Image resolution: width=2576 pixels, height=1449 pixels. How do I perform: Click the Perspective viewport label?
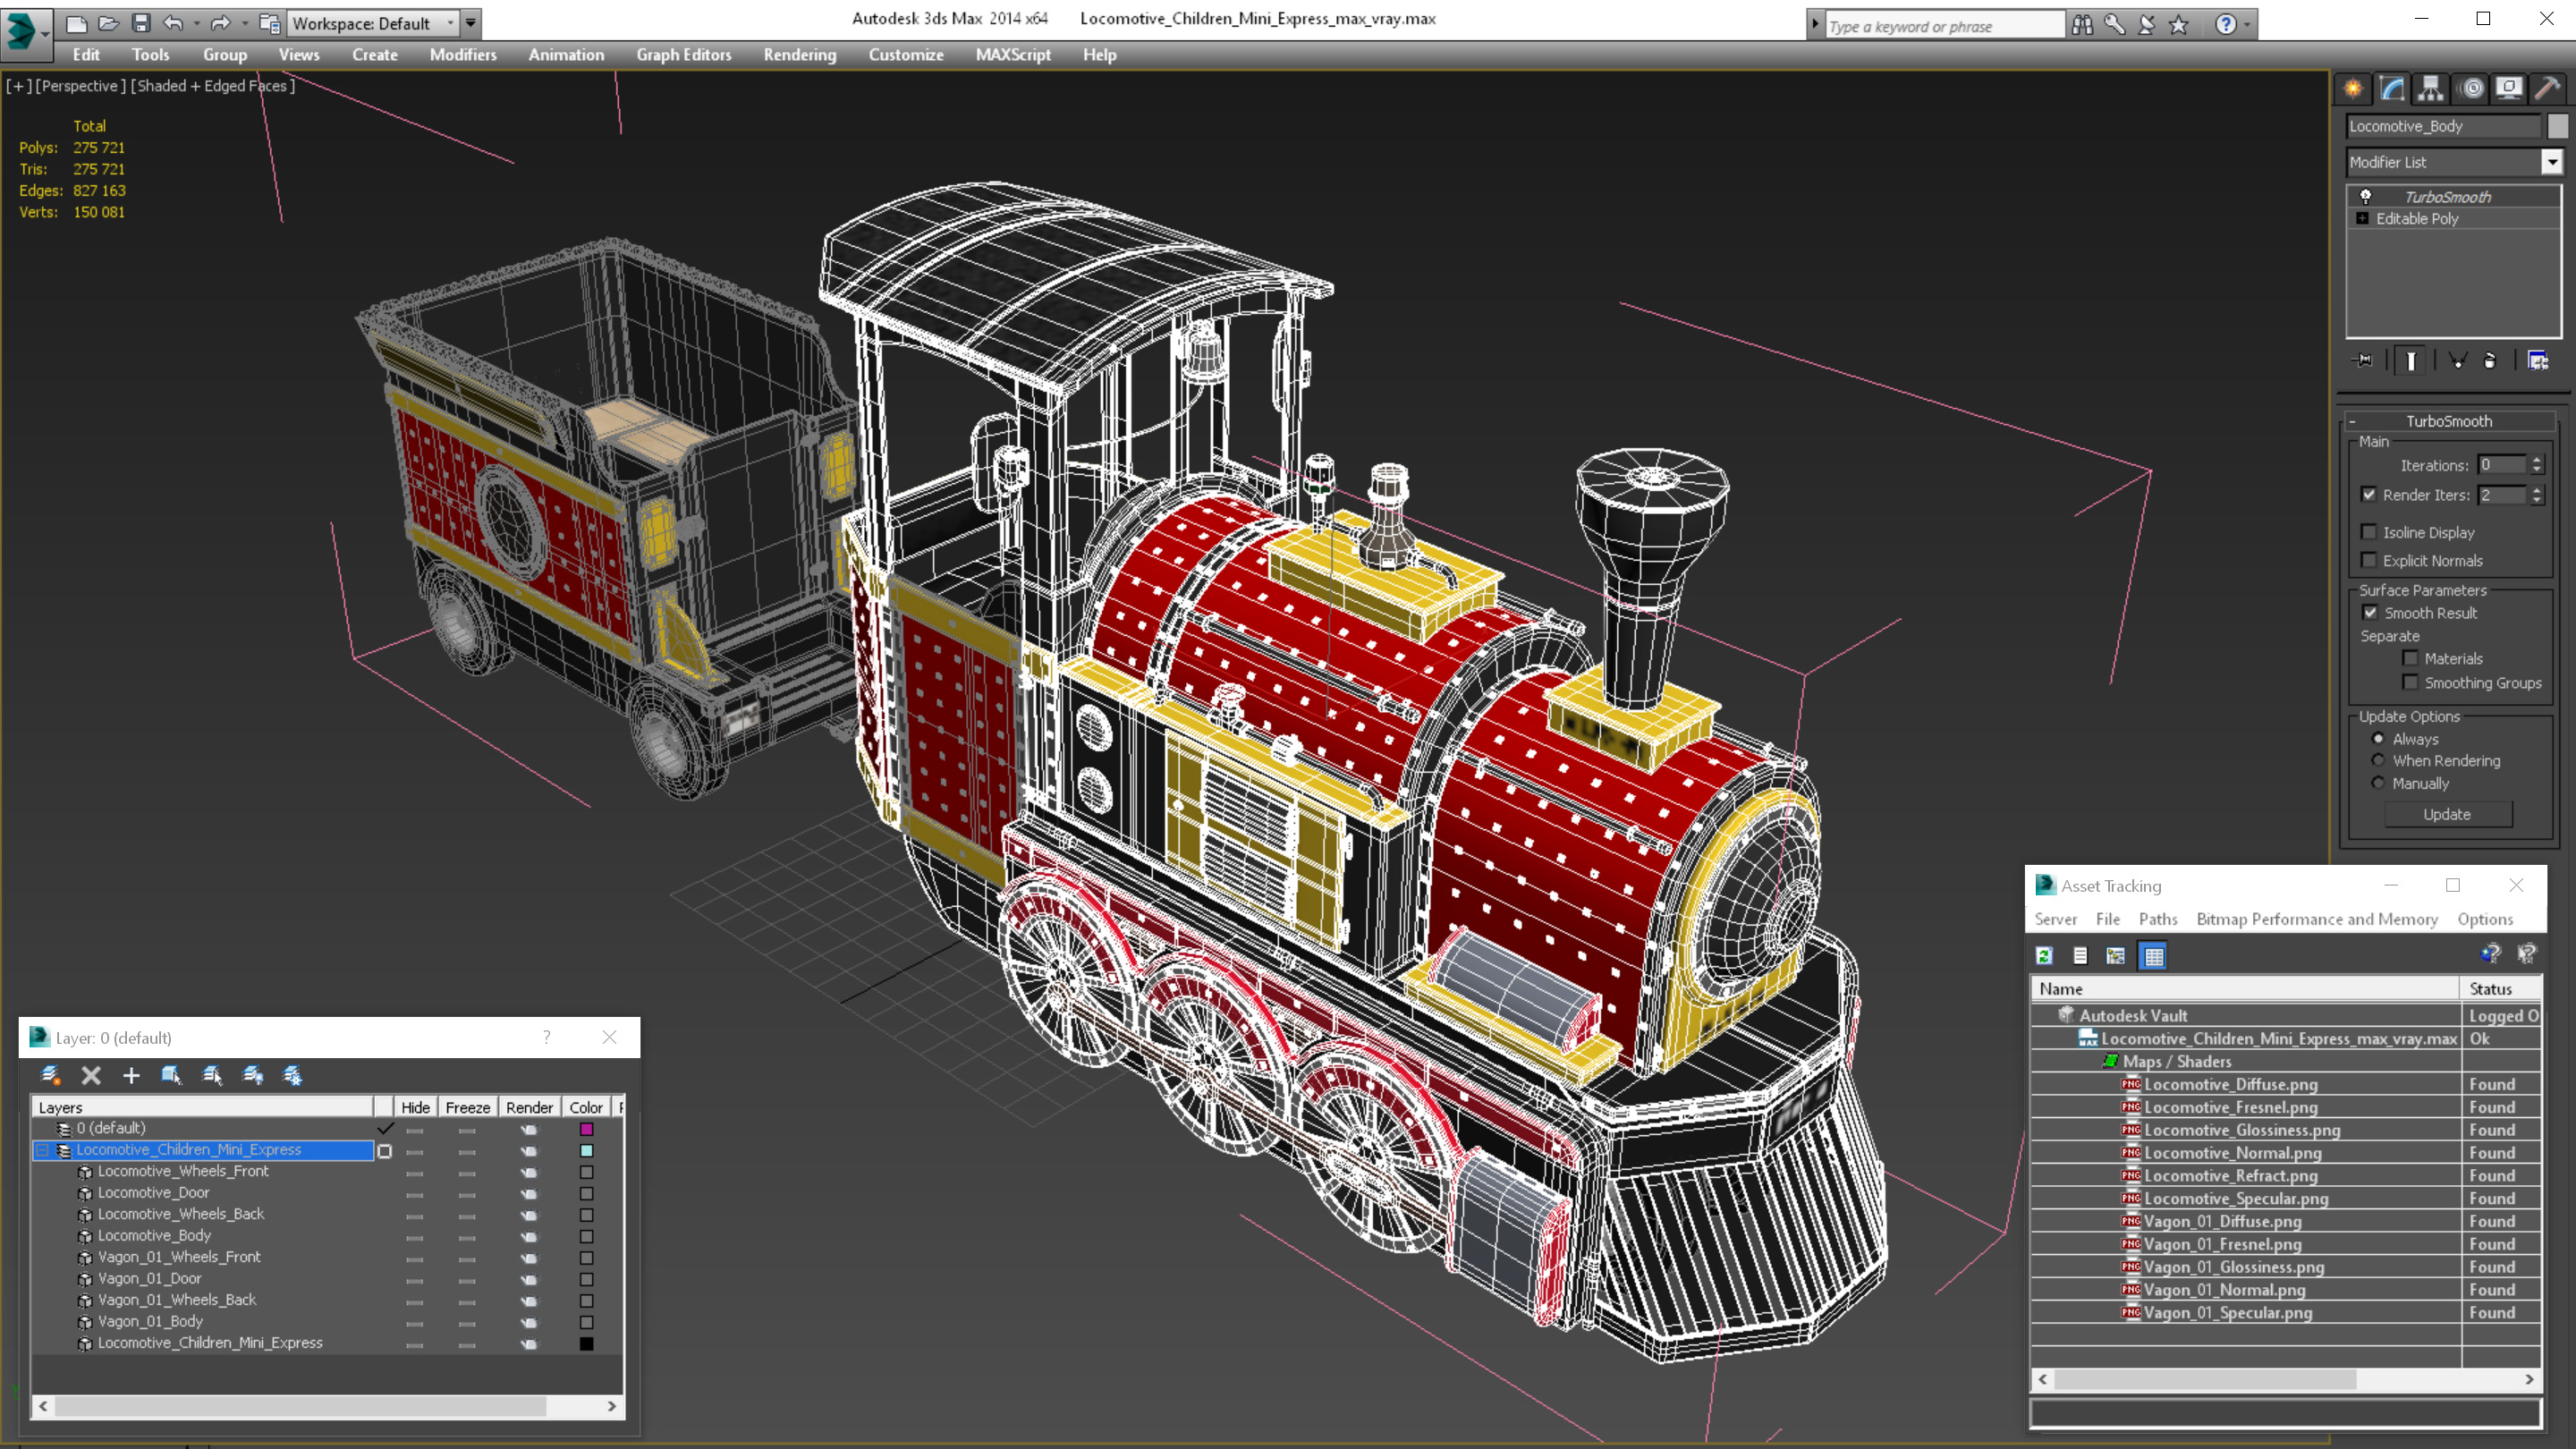click(81, 86)
